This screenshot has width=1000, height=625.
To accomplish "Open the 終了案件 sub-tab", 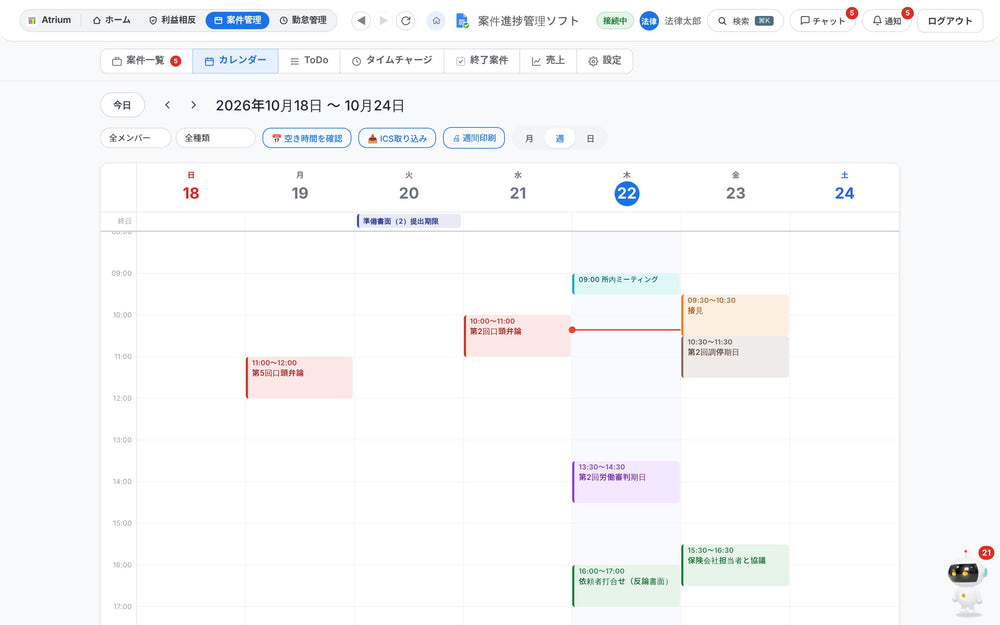I will click(482, 61).
